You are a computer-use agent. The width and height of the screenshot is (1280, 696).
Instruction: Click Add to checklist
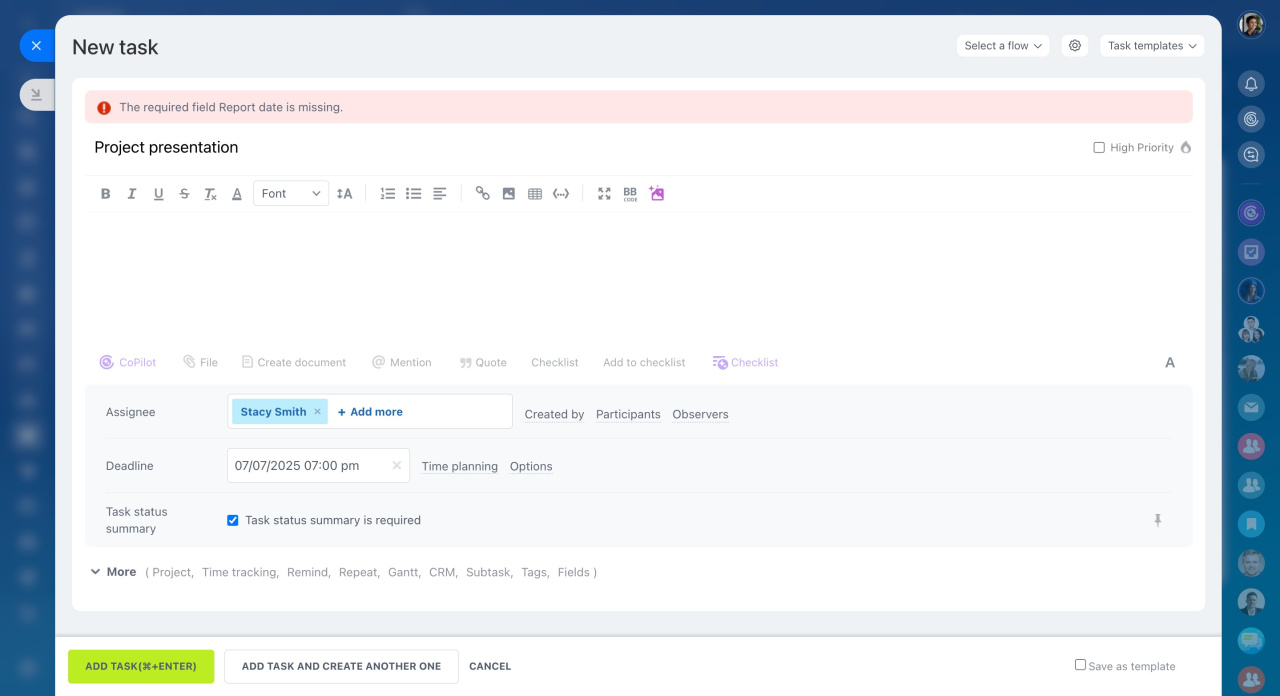pos(644,362)
